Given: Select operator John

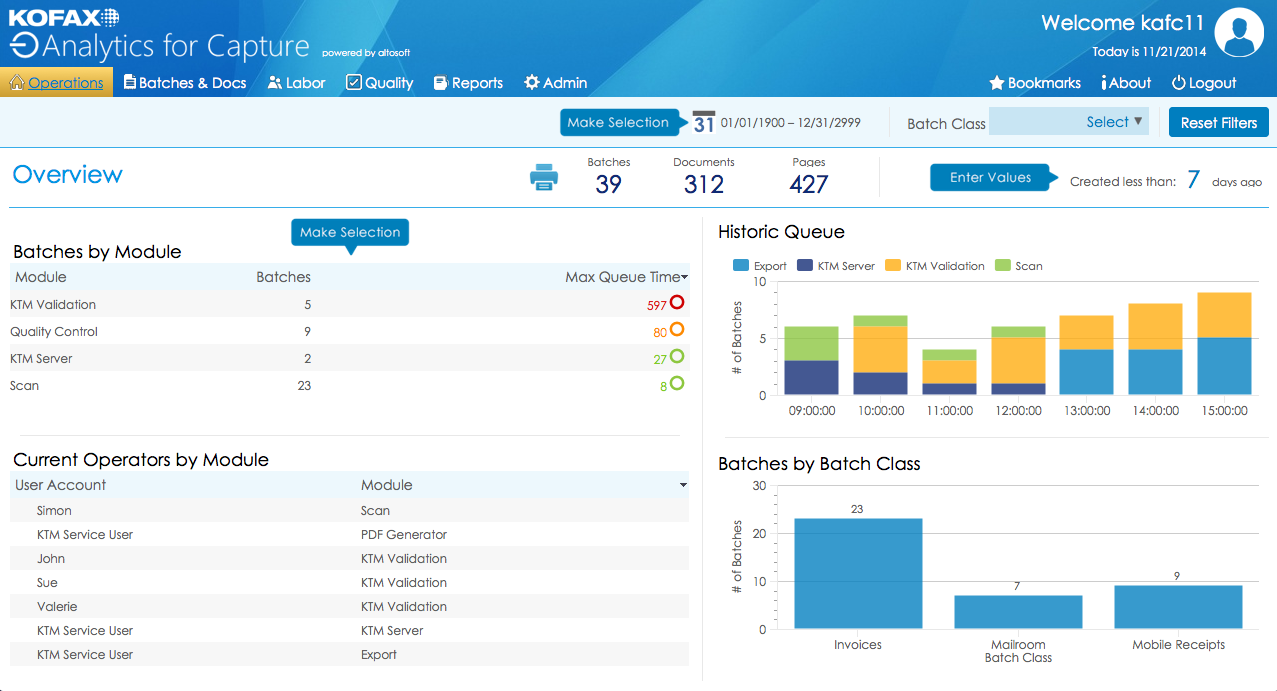Looking at the screenshot, I should point(51,558).
